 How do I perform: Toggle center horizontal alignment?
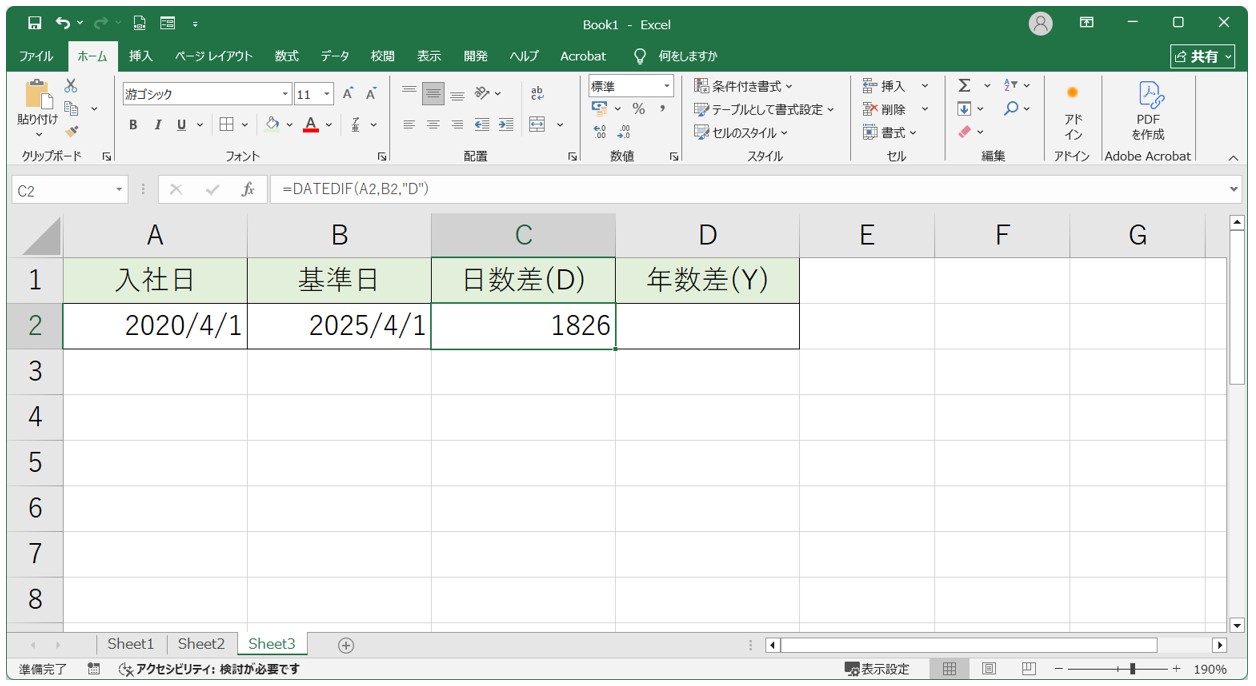point(433,125)
